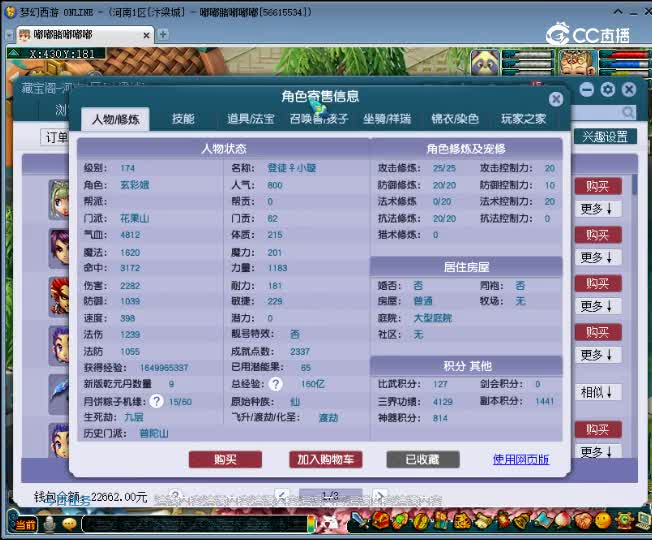Switch chat channel with 当前 button

(26, 524)
